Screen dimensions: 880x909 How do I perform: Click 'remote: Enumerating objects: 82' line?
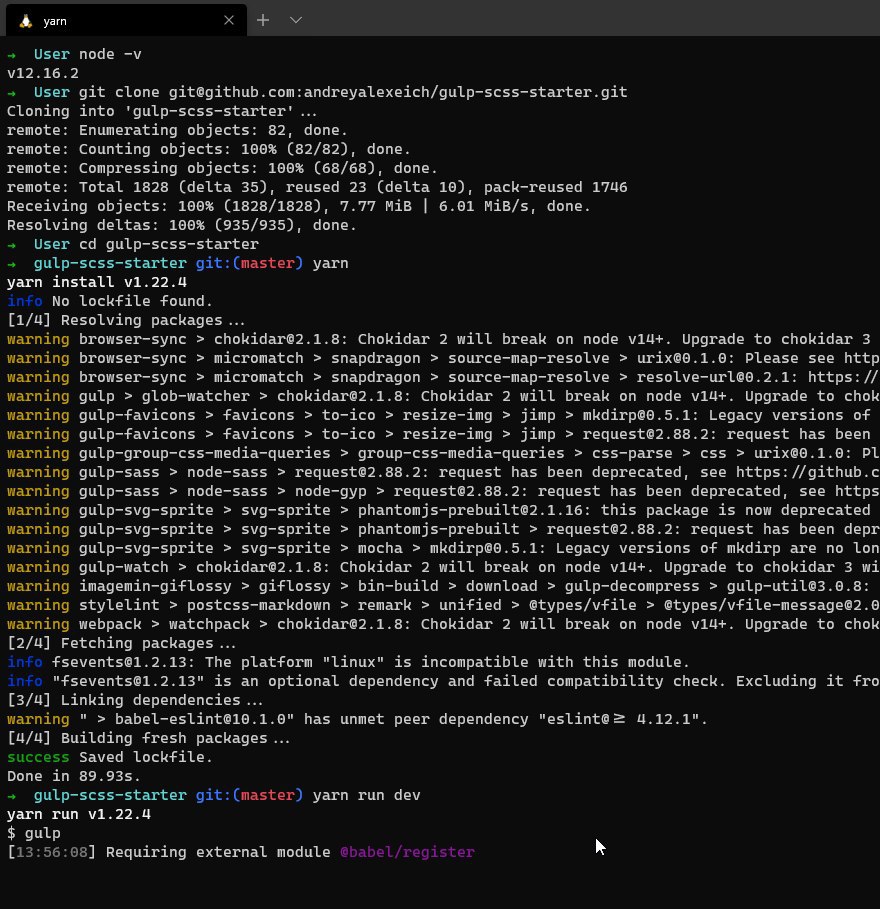click(177, 130)
